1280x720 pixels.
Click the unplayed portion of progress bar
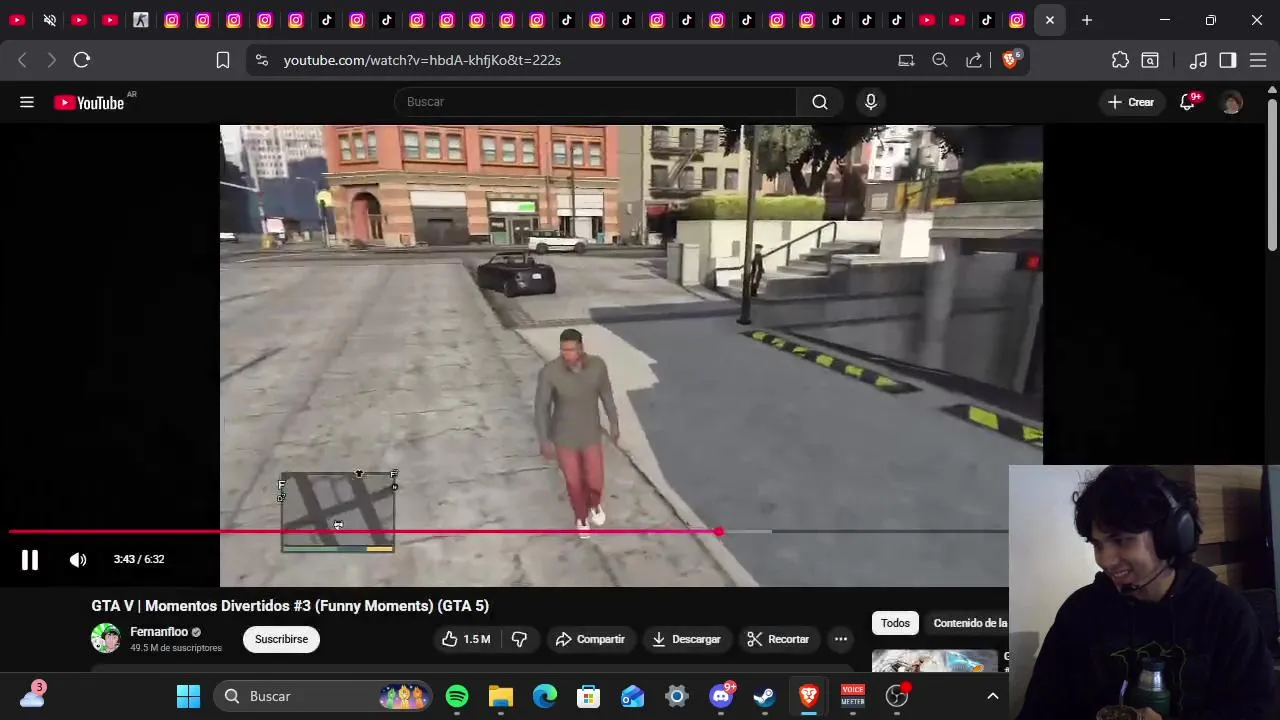tap(888, 531)
